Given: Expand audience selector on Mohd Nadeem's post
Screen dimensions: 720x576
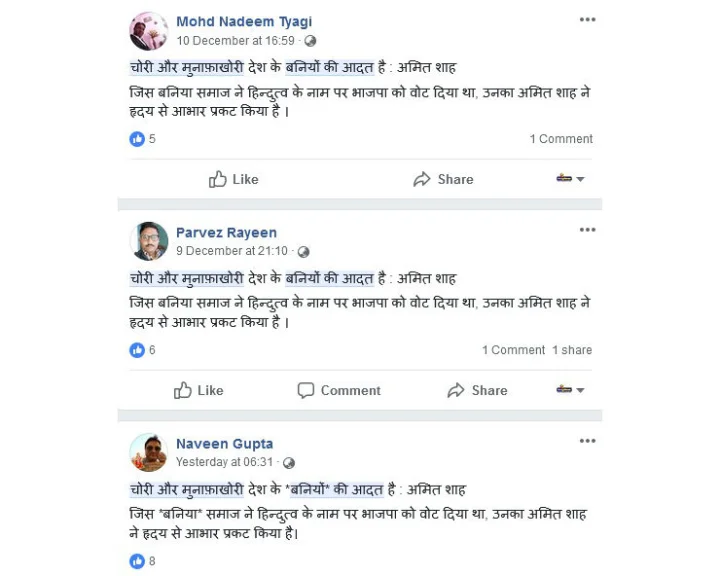Looking at the screenshot, I should click(x=570, y=179).
